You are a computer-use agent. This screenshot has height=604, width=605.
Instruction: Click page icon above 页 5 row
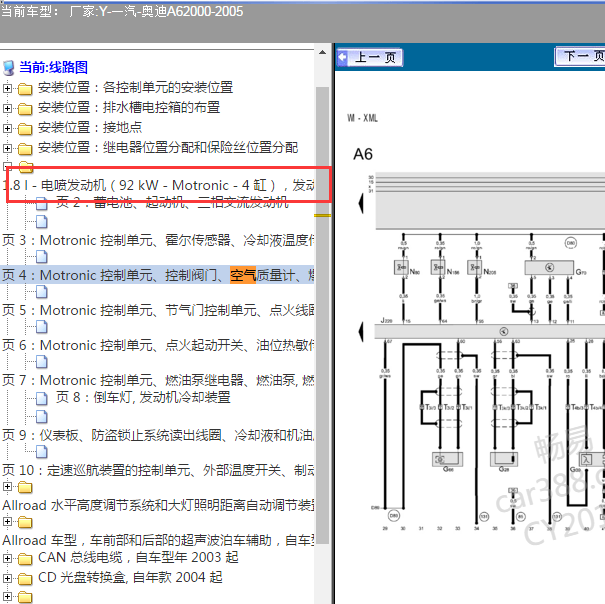(42, 292)
